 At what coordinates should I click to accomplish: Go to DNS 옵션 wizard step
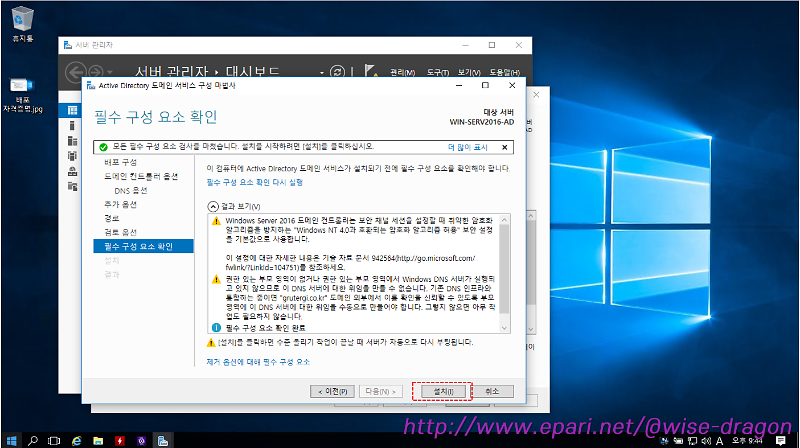[x=131, y=190]
